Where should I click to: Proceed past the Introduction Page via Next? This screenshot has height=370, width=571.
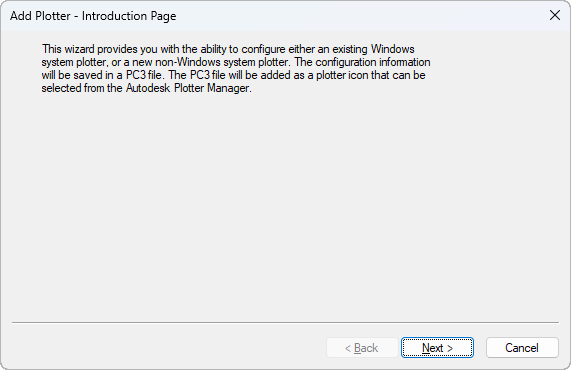coord(437,348)
